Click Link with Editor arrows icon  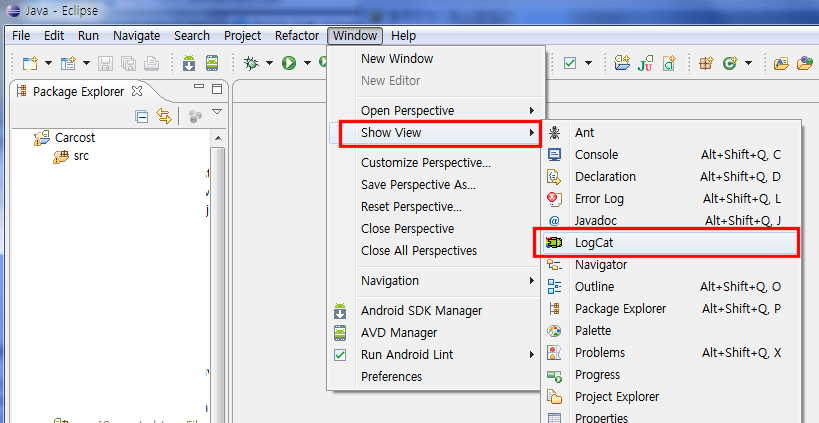pos(164,116)
